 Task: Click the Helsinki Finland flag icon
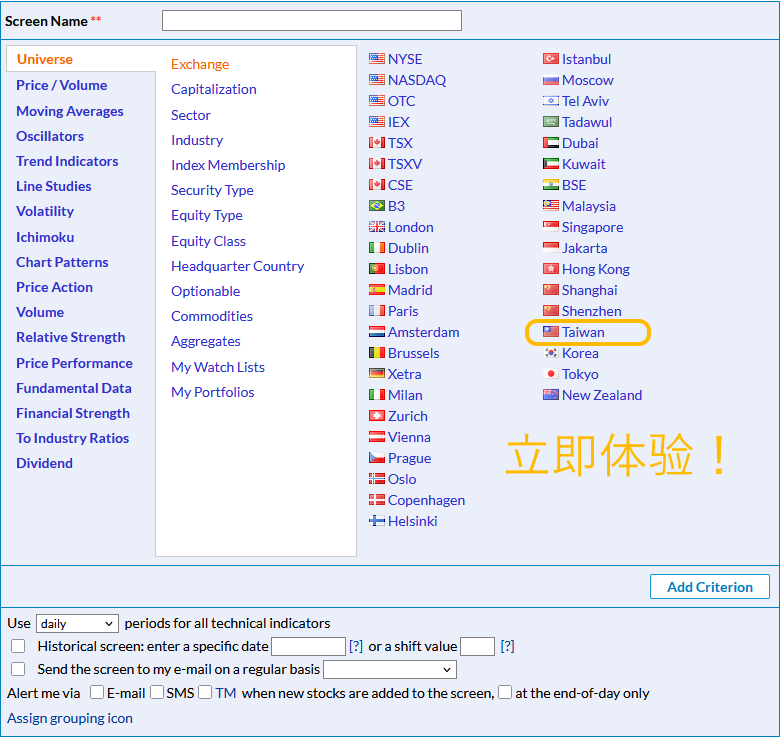[x=377, y=521]
